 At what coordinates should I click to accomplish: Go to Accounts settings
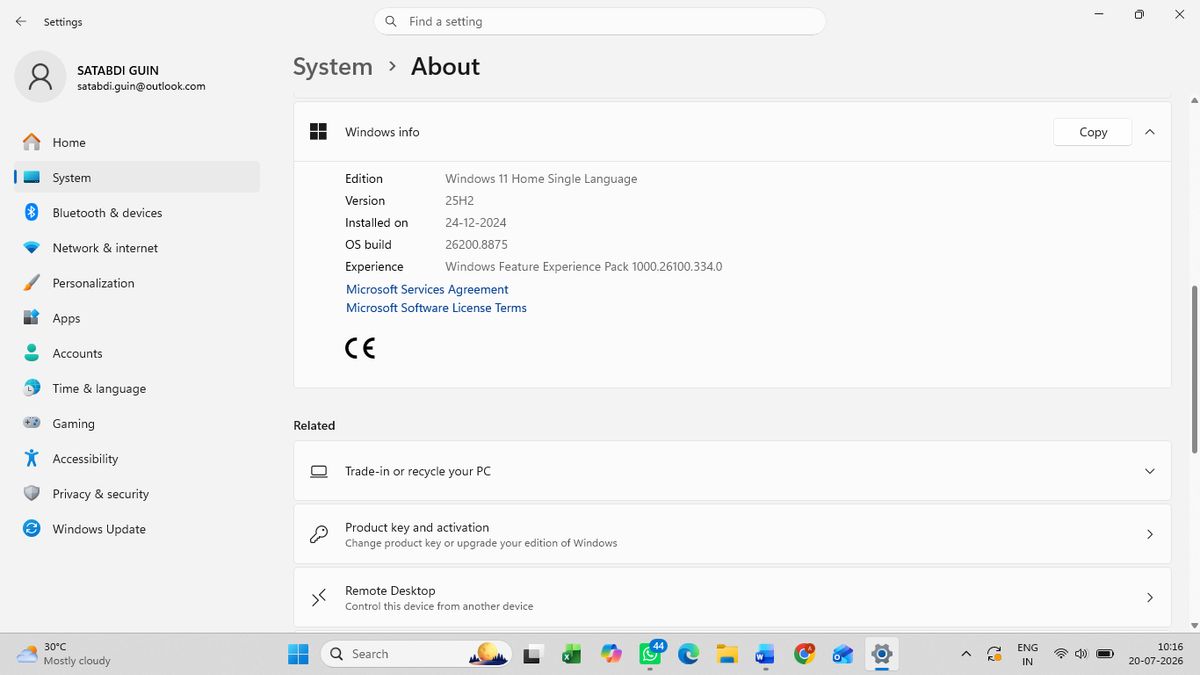pos(137,353)
